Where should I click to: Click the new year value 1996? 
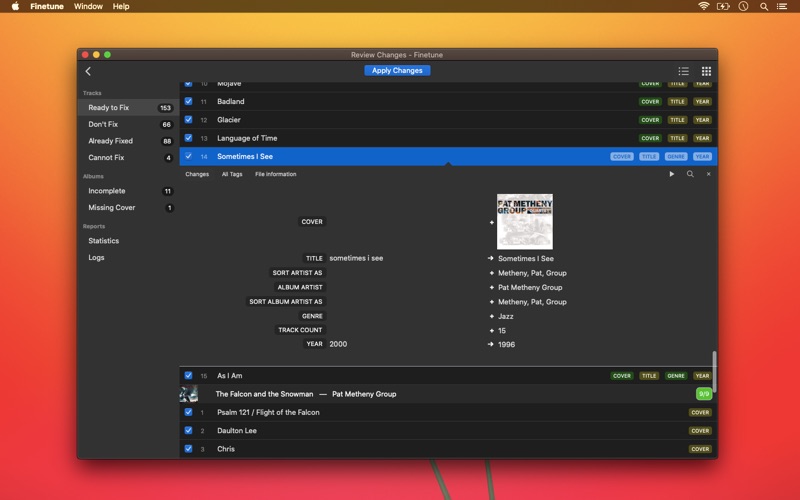point(506,344)
